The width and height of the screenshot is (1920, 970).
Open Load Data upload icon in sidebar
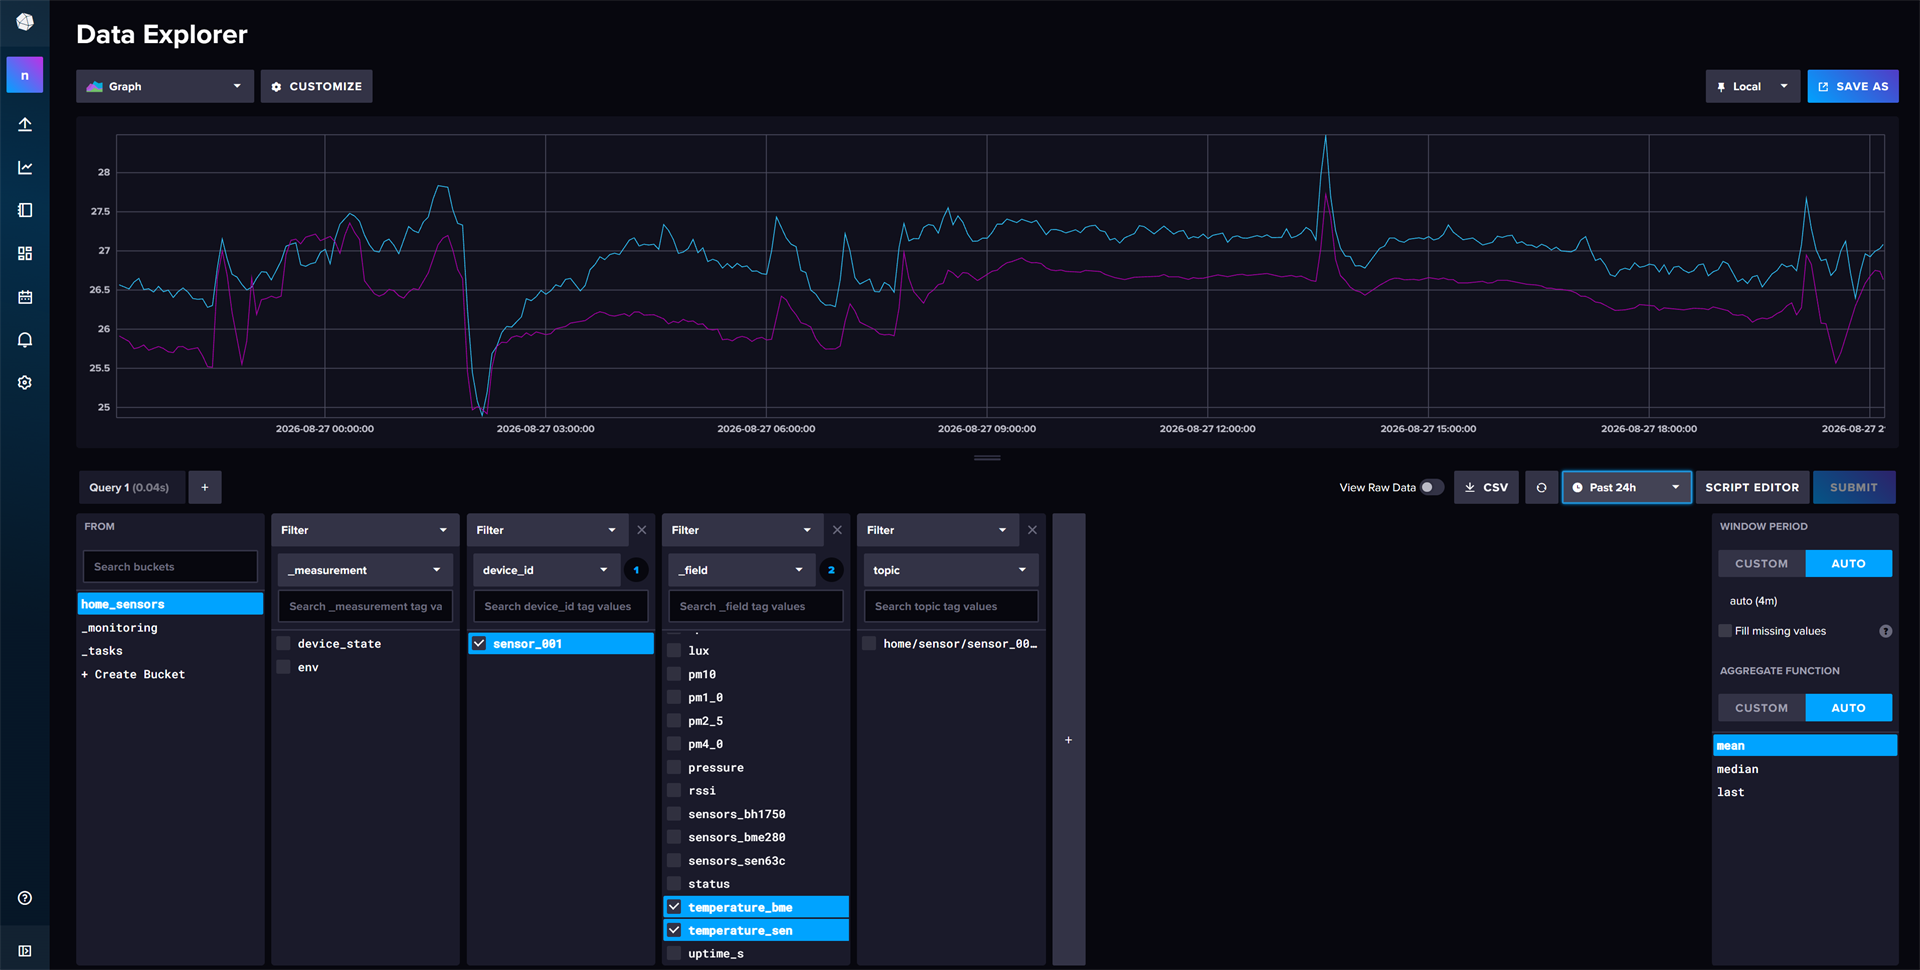[25, 124]
